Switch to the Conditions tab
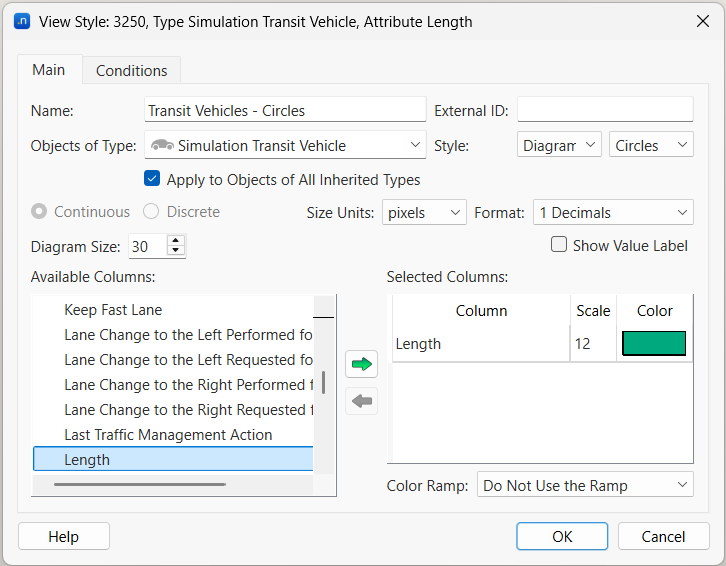The width and height of the screenshot is (726, 566). pos(131,70)
